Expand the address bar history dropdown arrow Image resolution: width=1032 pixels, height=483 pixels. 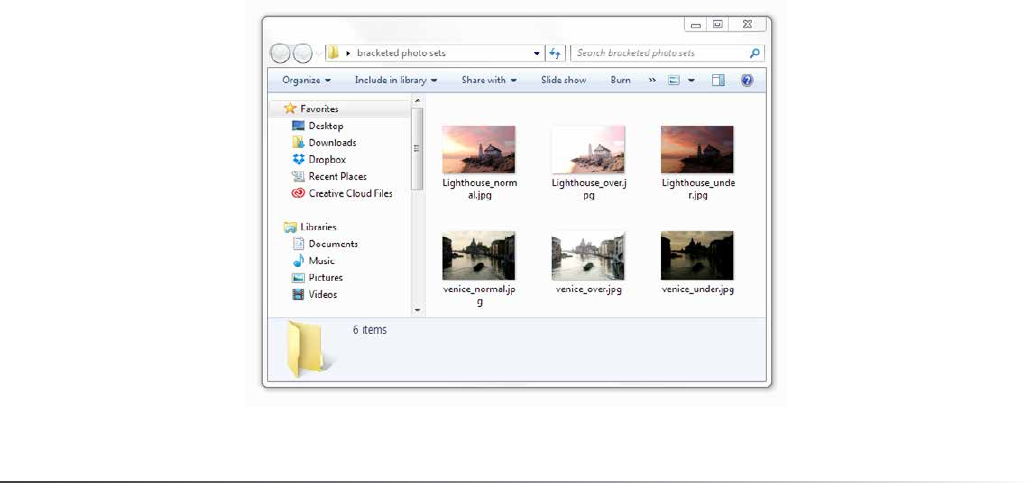pos(537,53)
